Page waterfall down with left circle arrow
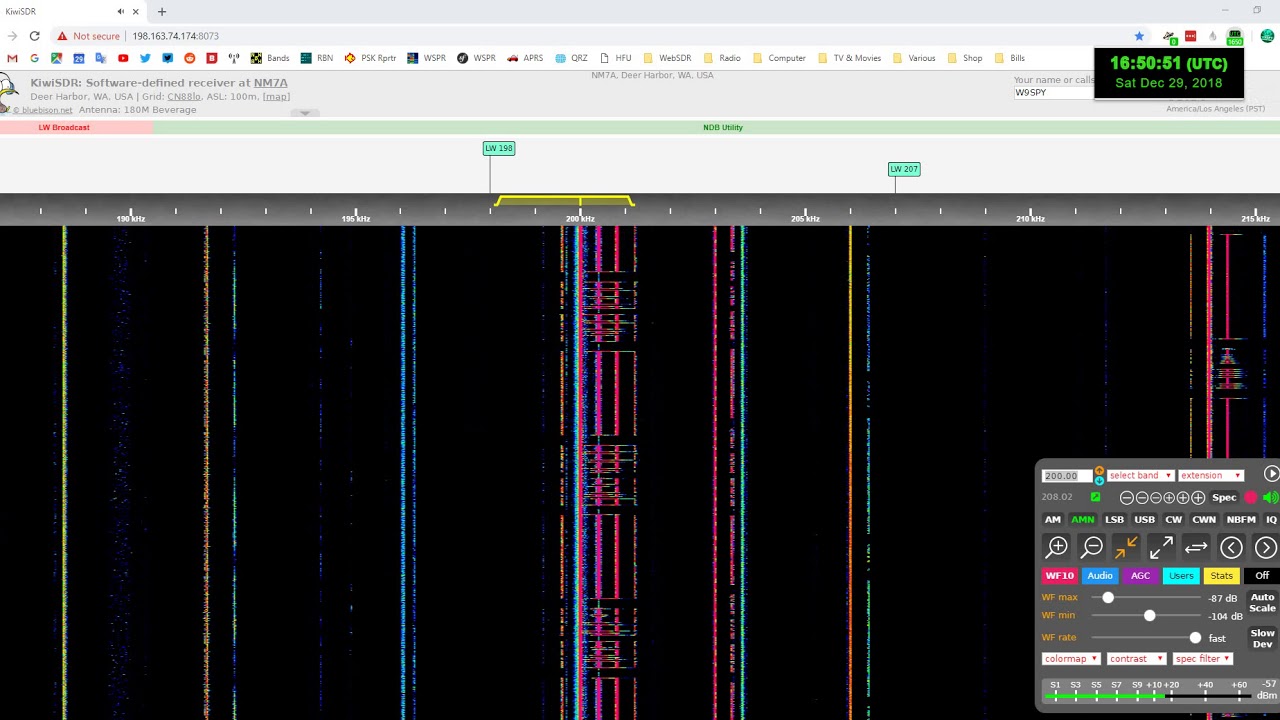This screenshot has width=1280, height=720. [x=1231, y=547]
